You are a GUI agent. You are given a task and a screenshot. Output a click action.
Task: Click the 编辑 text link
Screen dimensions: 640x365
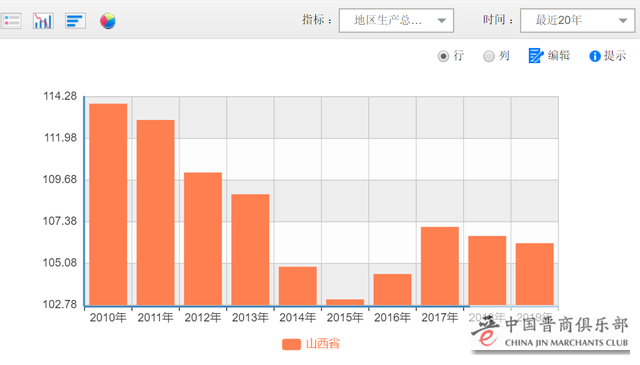pyautogui.click(x=559, y=56)
